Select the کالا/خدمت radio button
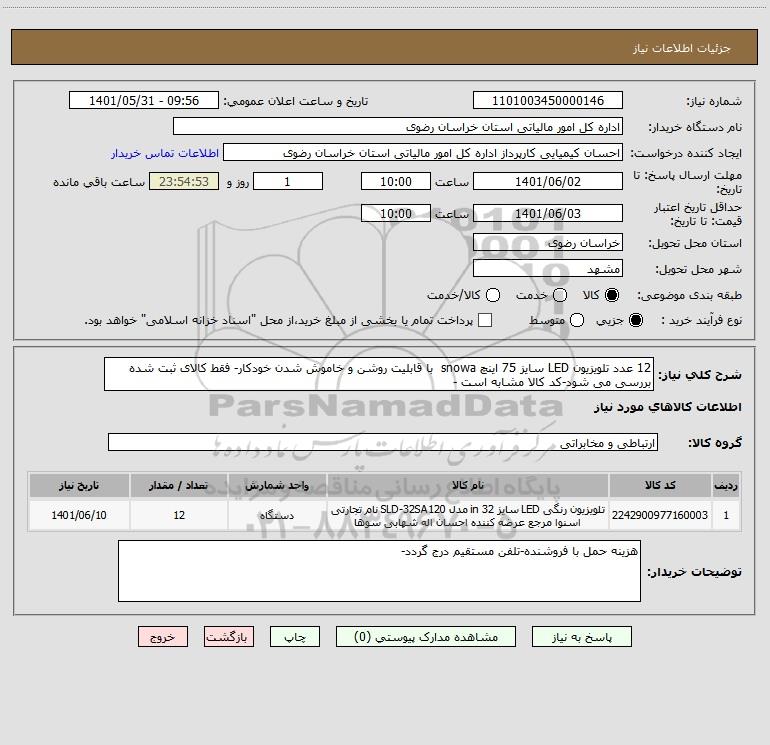The width and height of the screenshot is (770, 745). click(x=493, y=295)
